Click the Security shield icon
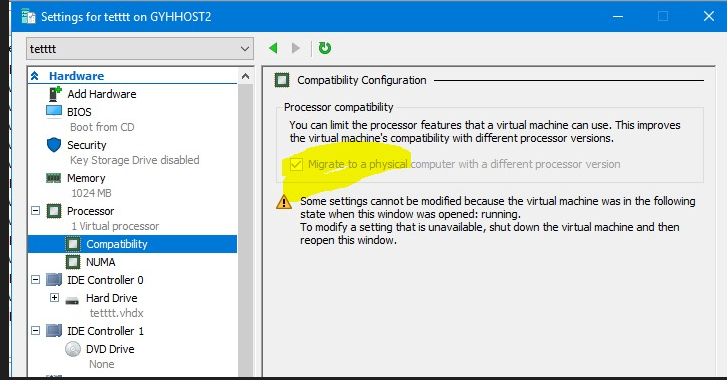 click(54, 145)
